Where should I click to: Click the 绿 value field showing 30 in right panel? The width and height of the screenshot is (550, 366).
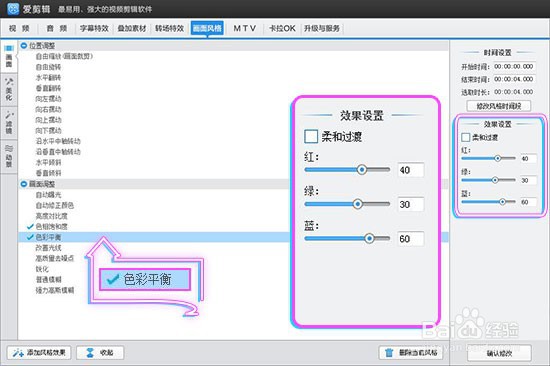[528, 180]
